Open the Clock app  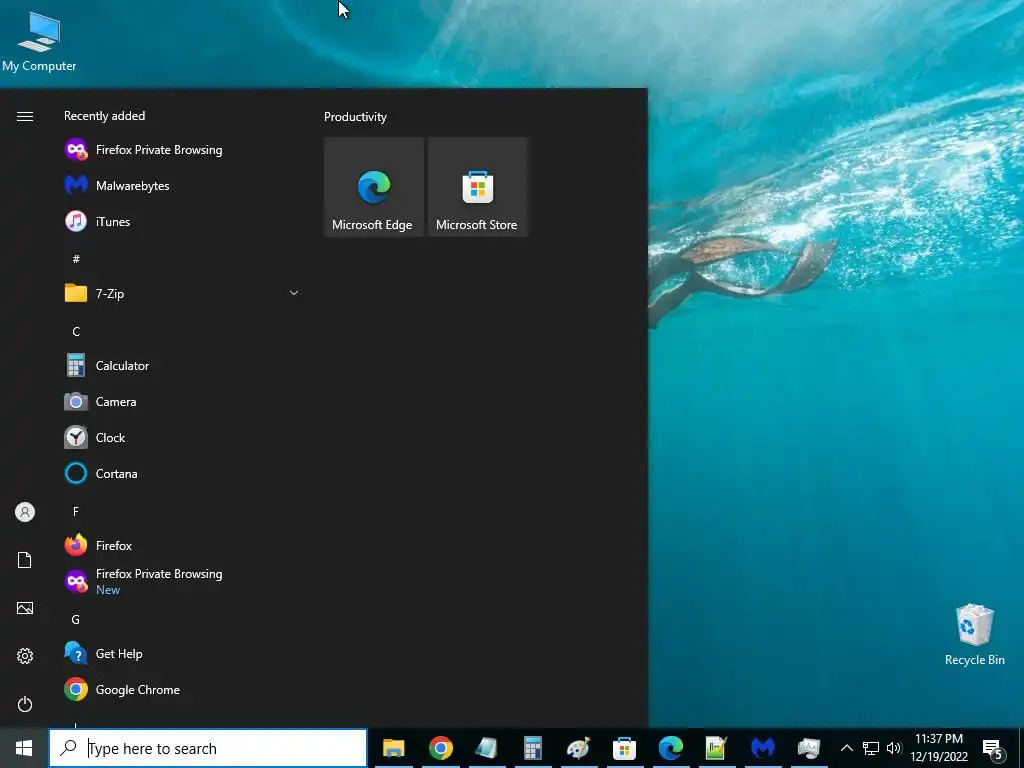[x=183, y=438]
